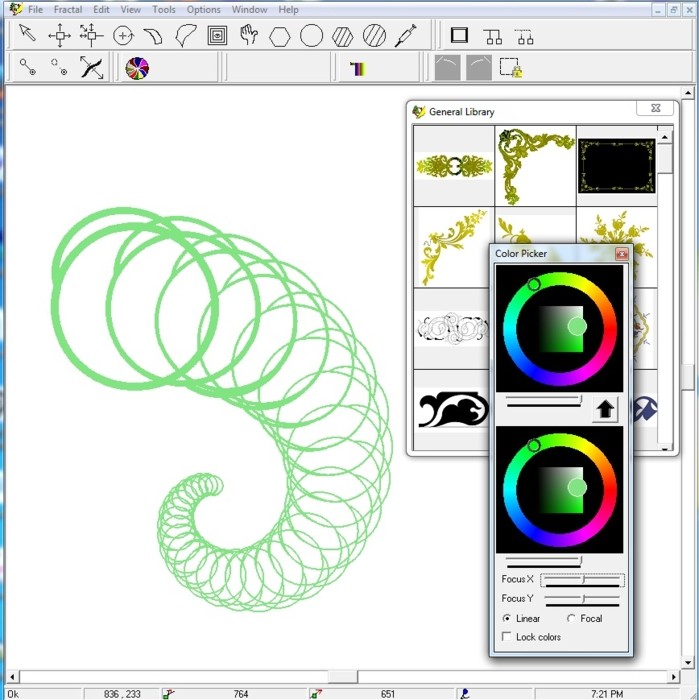Select the single node point tool
This screenshot has width=699, height=700.
[x=28, y=67]
